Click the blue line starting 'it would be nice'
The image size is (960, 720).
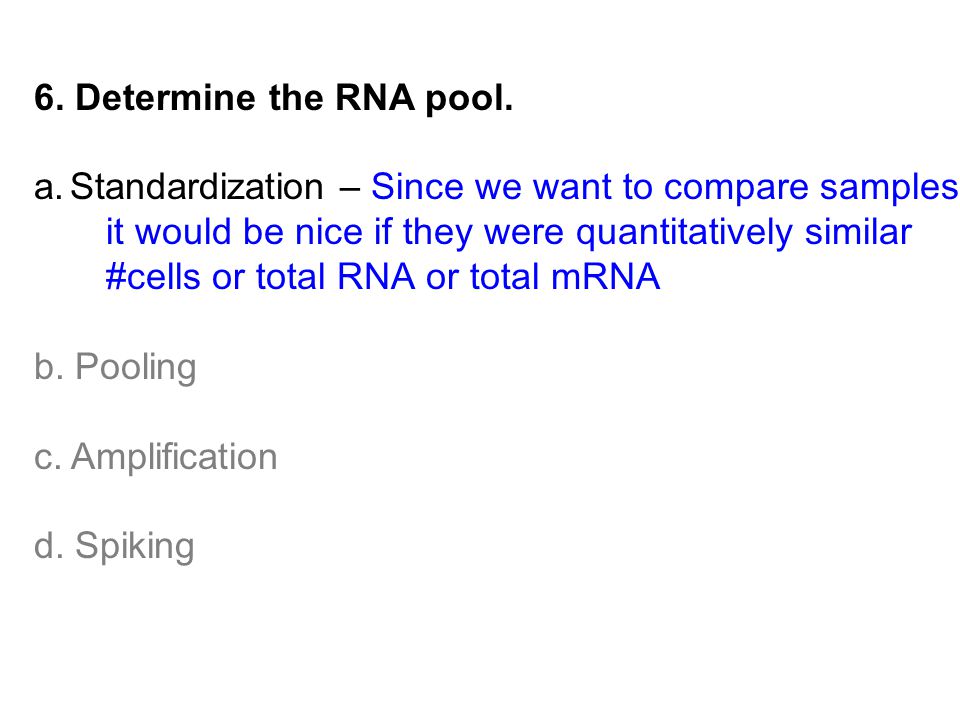pyautogui.click(x=509, y=233)
